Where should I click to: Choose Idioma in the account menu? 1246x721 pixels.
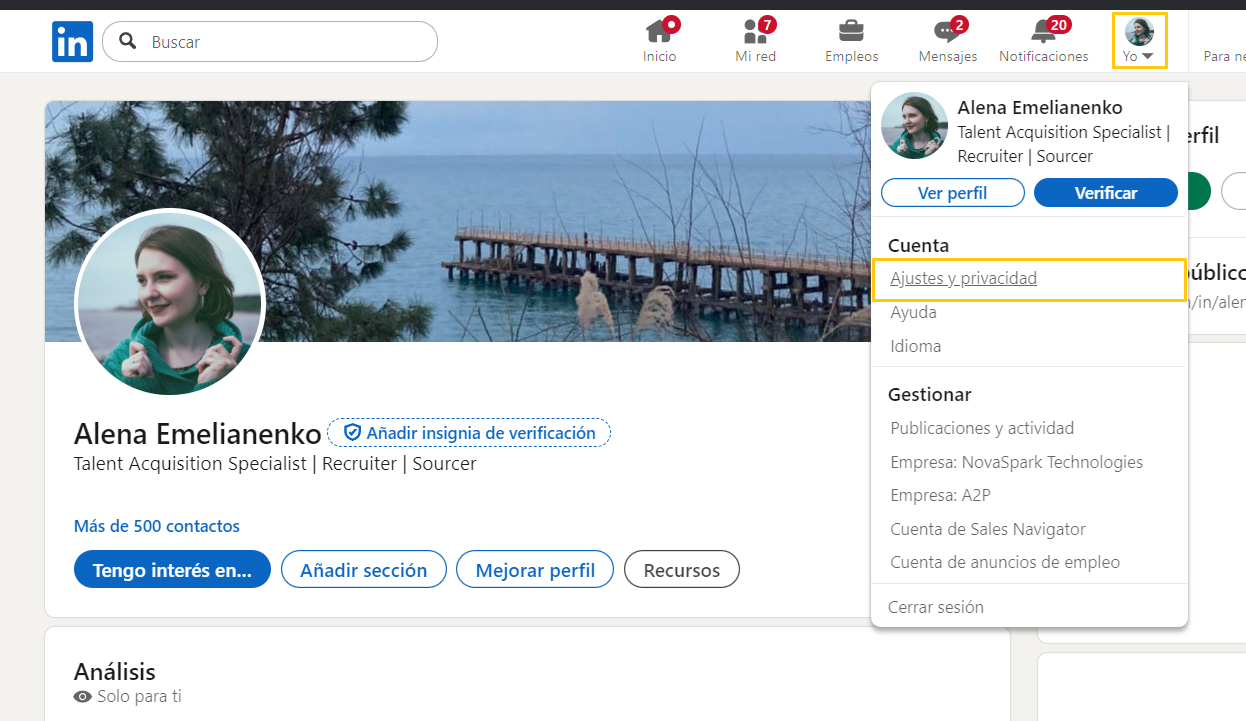(915, 346)
